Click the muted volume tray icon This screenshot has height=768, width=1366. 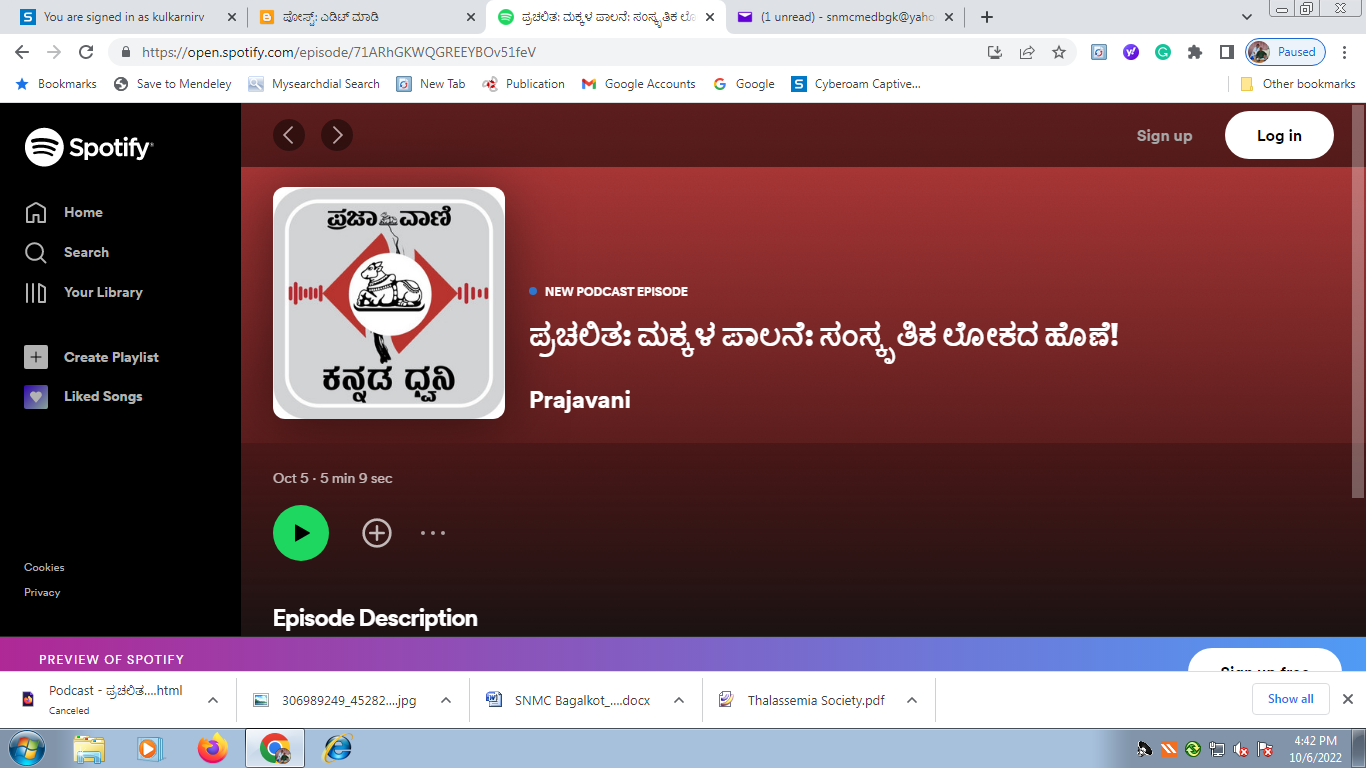coord(1241,749)
